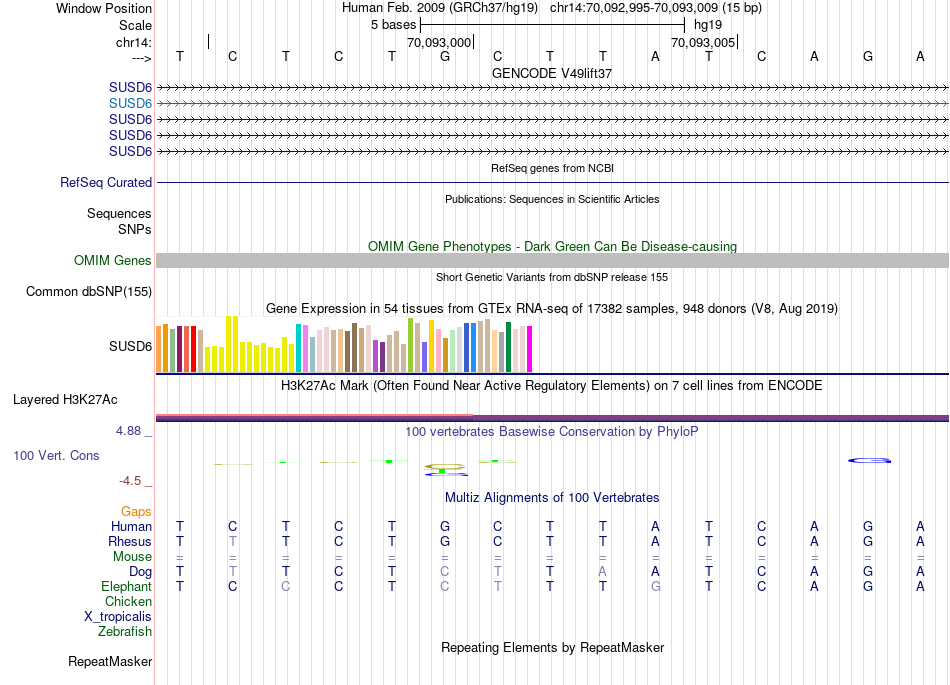Click the -4.5 PhyloP lower scale value
Viewport: 950px width, 685px height.
pos(130,481)
